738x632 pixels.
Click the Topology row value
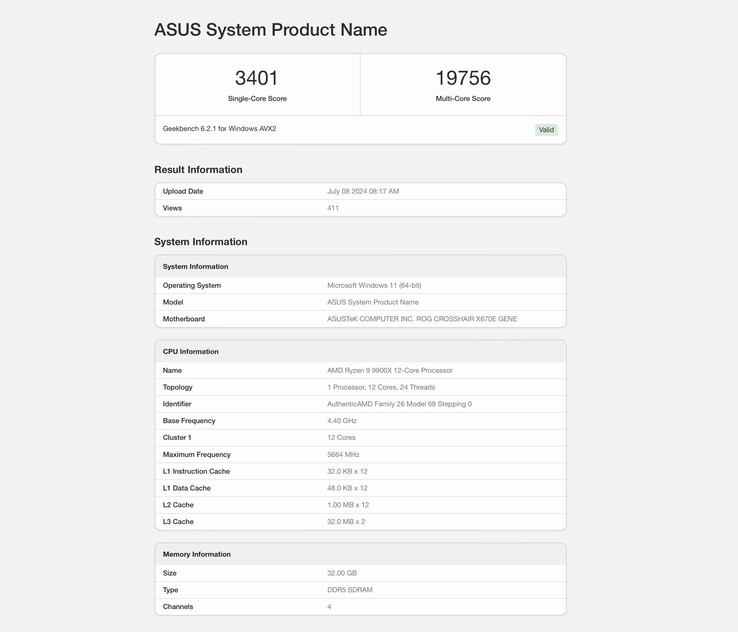(x=381, y=387)
